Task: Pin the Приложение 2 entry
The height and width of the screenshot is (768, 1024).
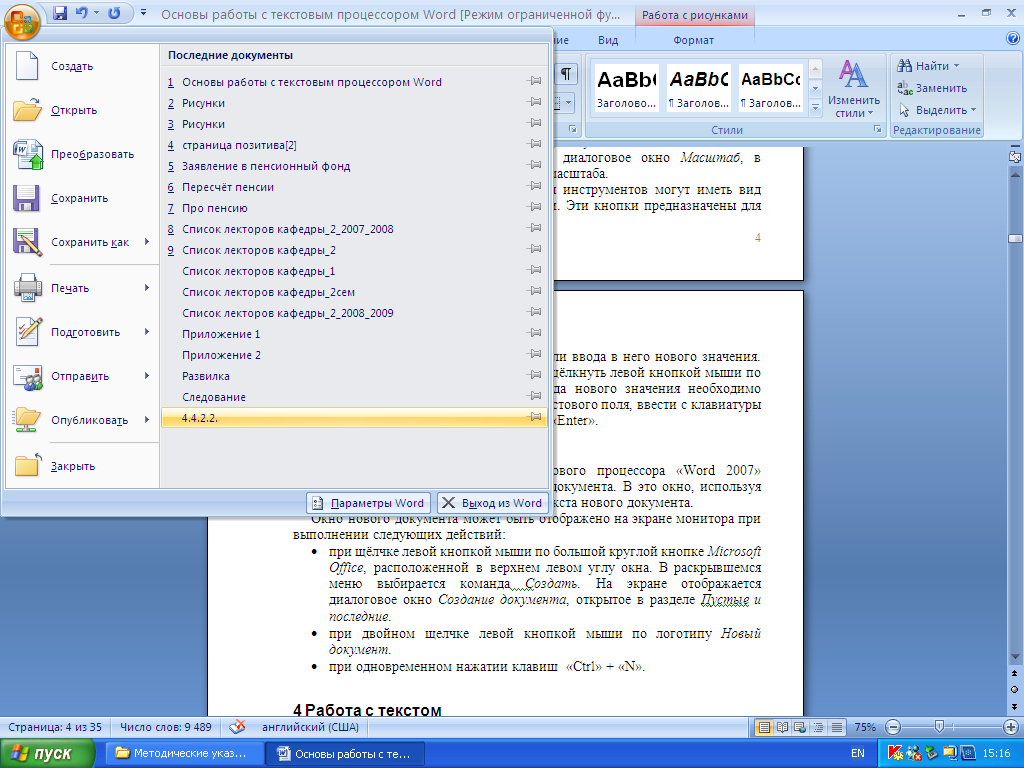Action: 534,354
